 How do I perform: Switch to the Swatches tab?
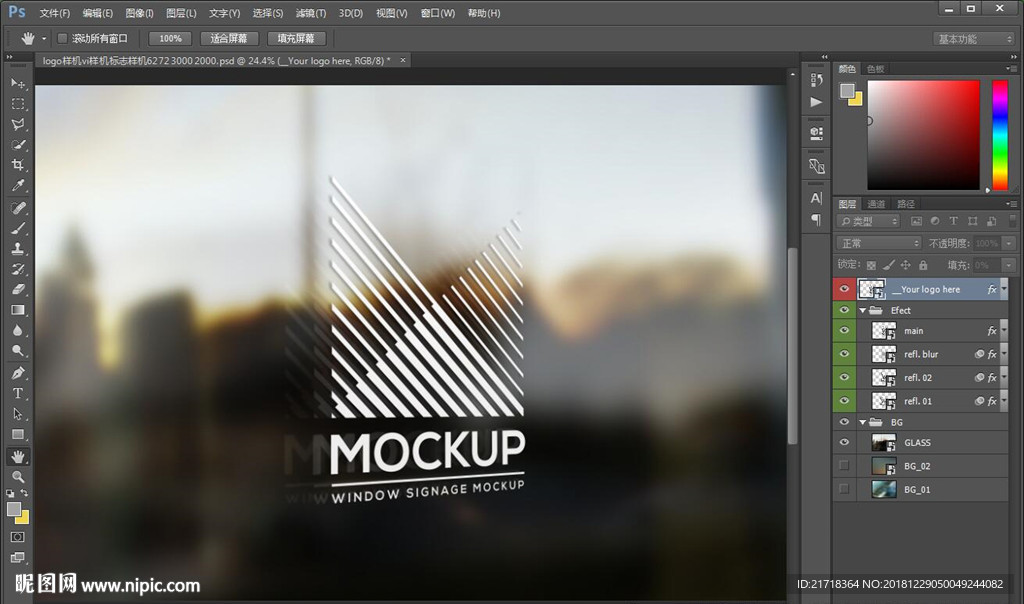(875, 69)
